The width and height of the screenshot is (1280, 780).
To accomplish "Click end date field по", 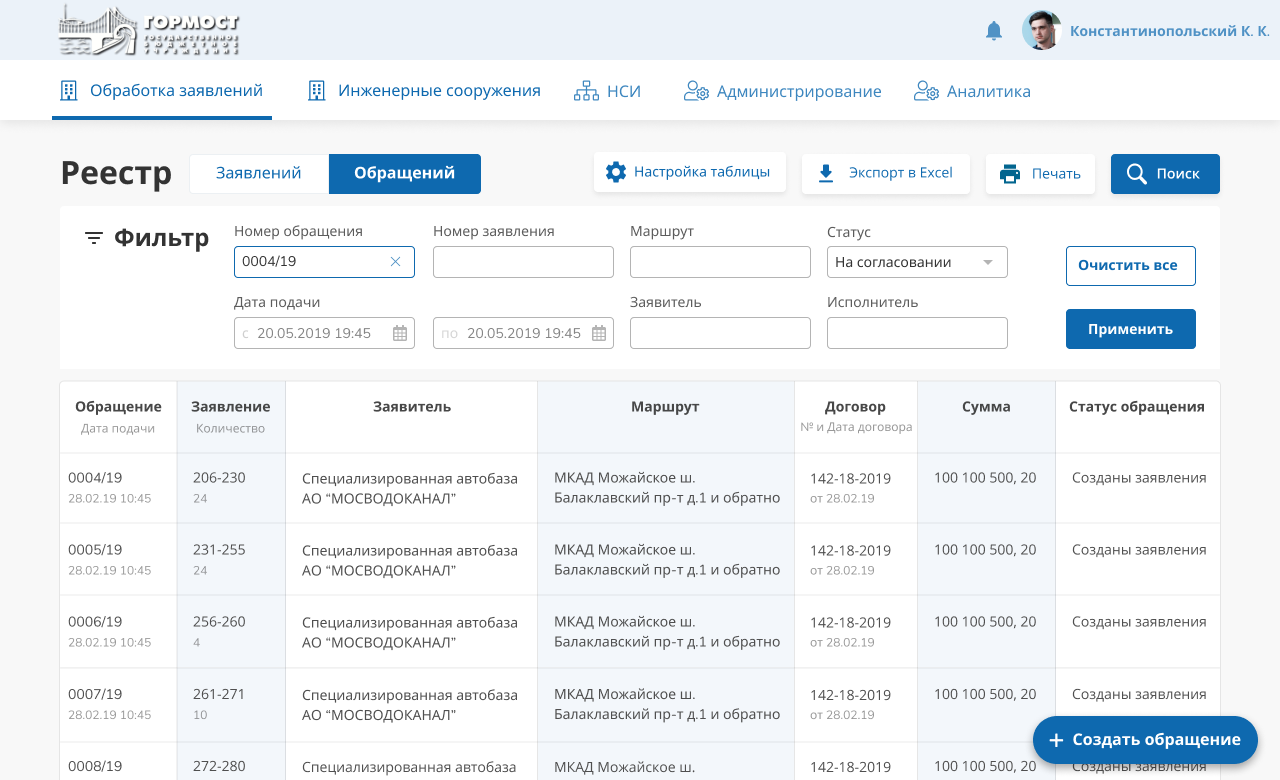I will [523, 333].
